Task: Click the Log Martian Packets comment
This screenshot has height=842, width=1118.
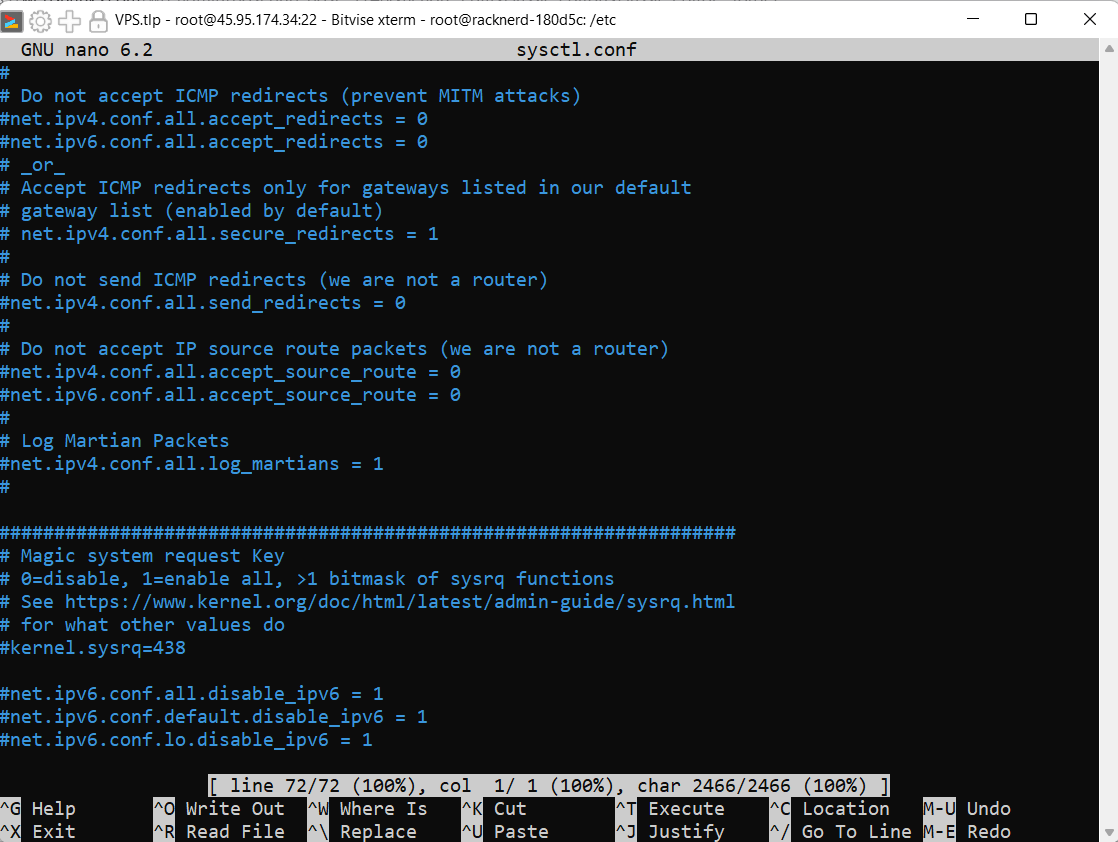Action: coord(115,441)
